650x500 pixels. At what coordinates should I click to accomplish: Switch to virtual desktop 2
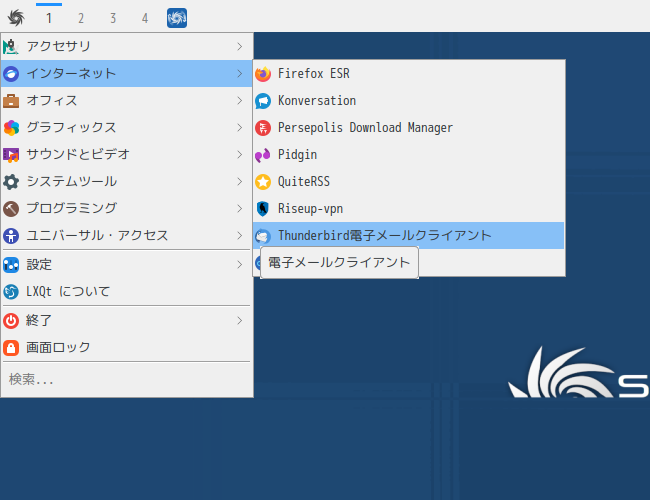pos(81,18)
